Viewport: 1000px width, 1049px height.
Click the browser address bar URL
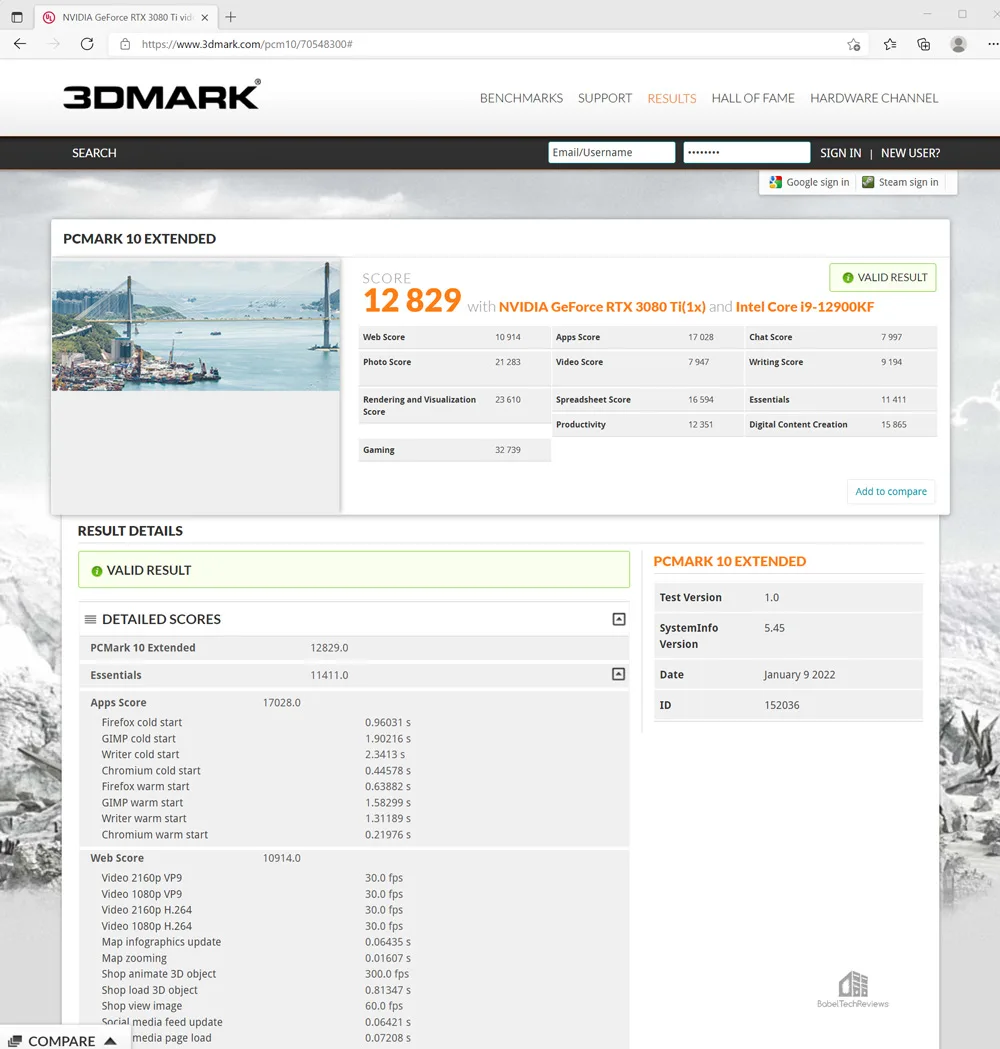pyautogui.click(x=247, y=44)
